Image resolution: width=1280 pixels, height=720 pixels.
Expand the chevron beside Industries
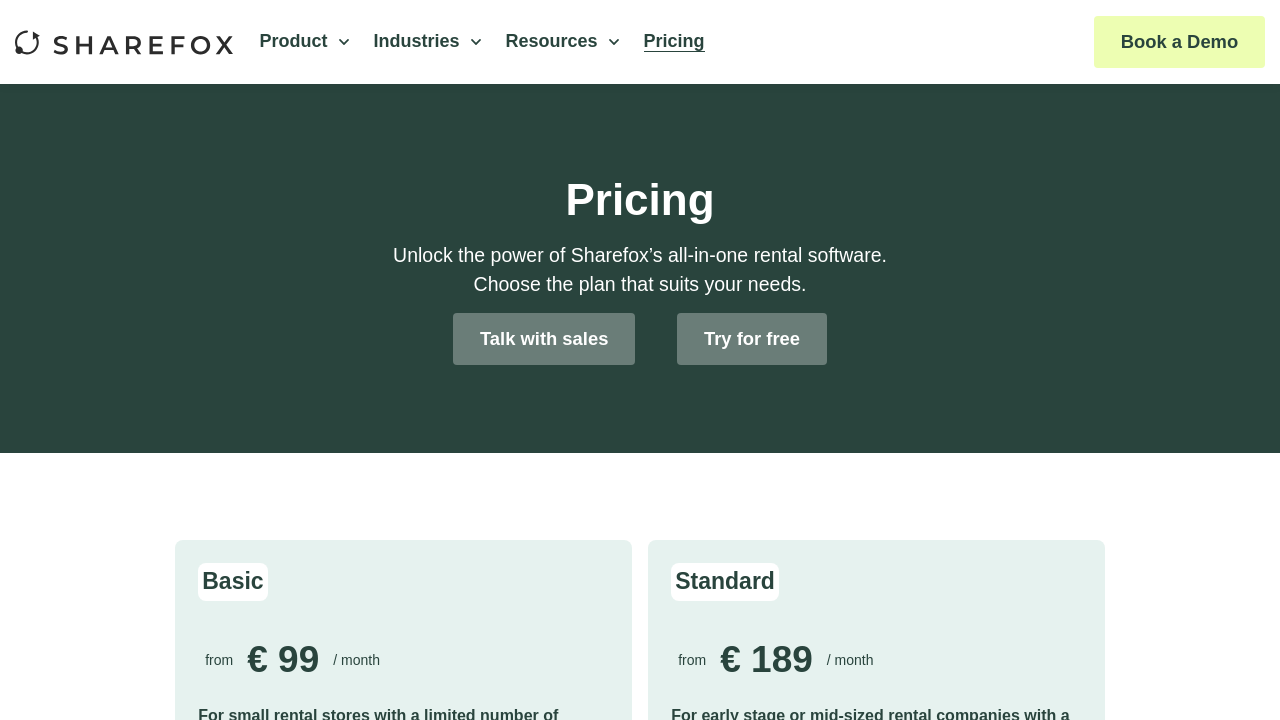tap(476, 42)
